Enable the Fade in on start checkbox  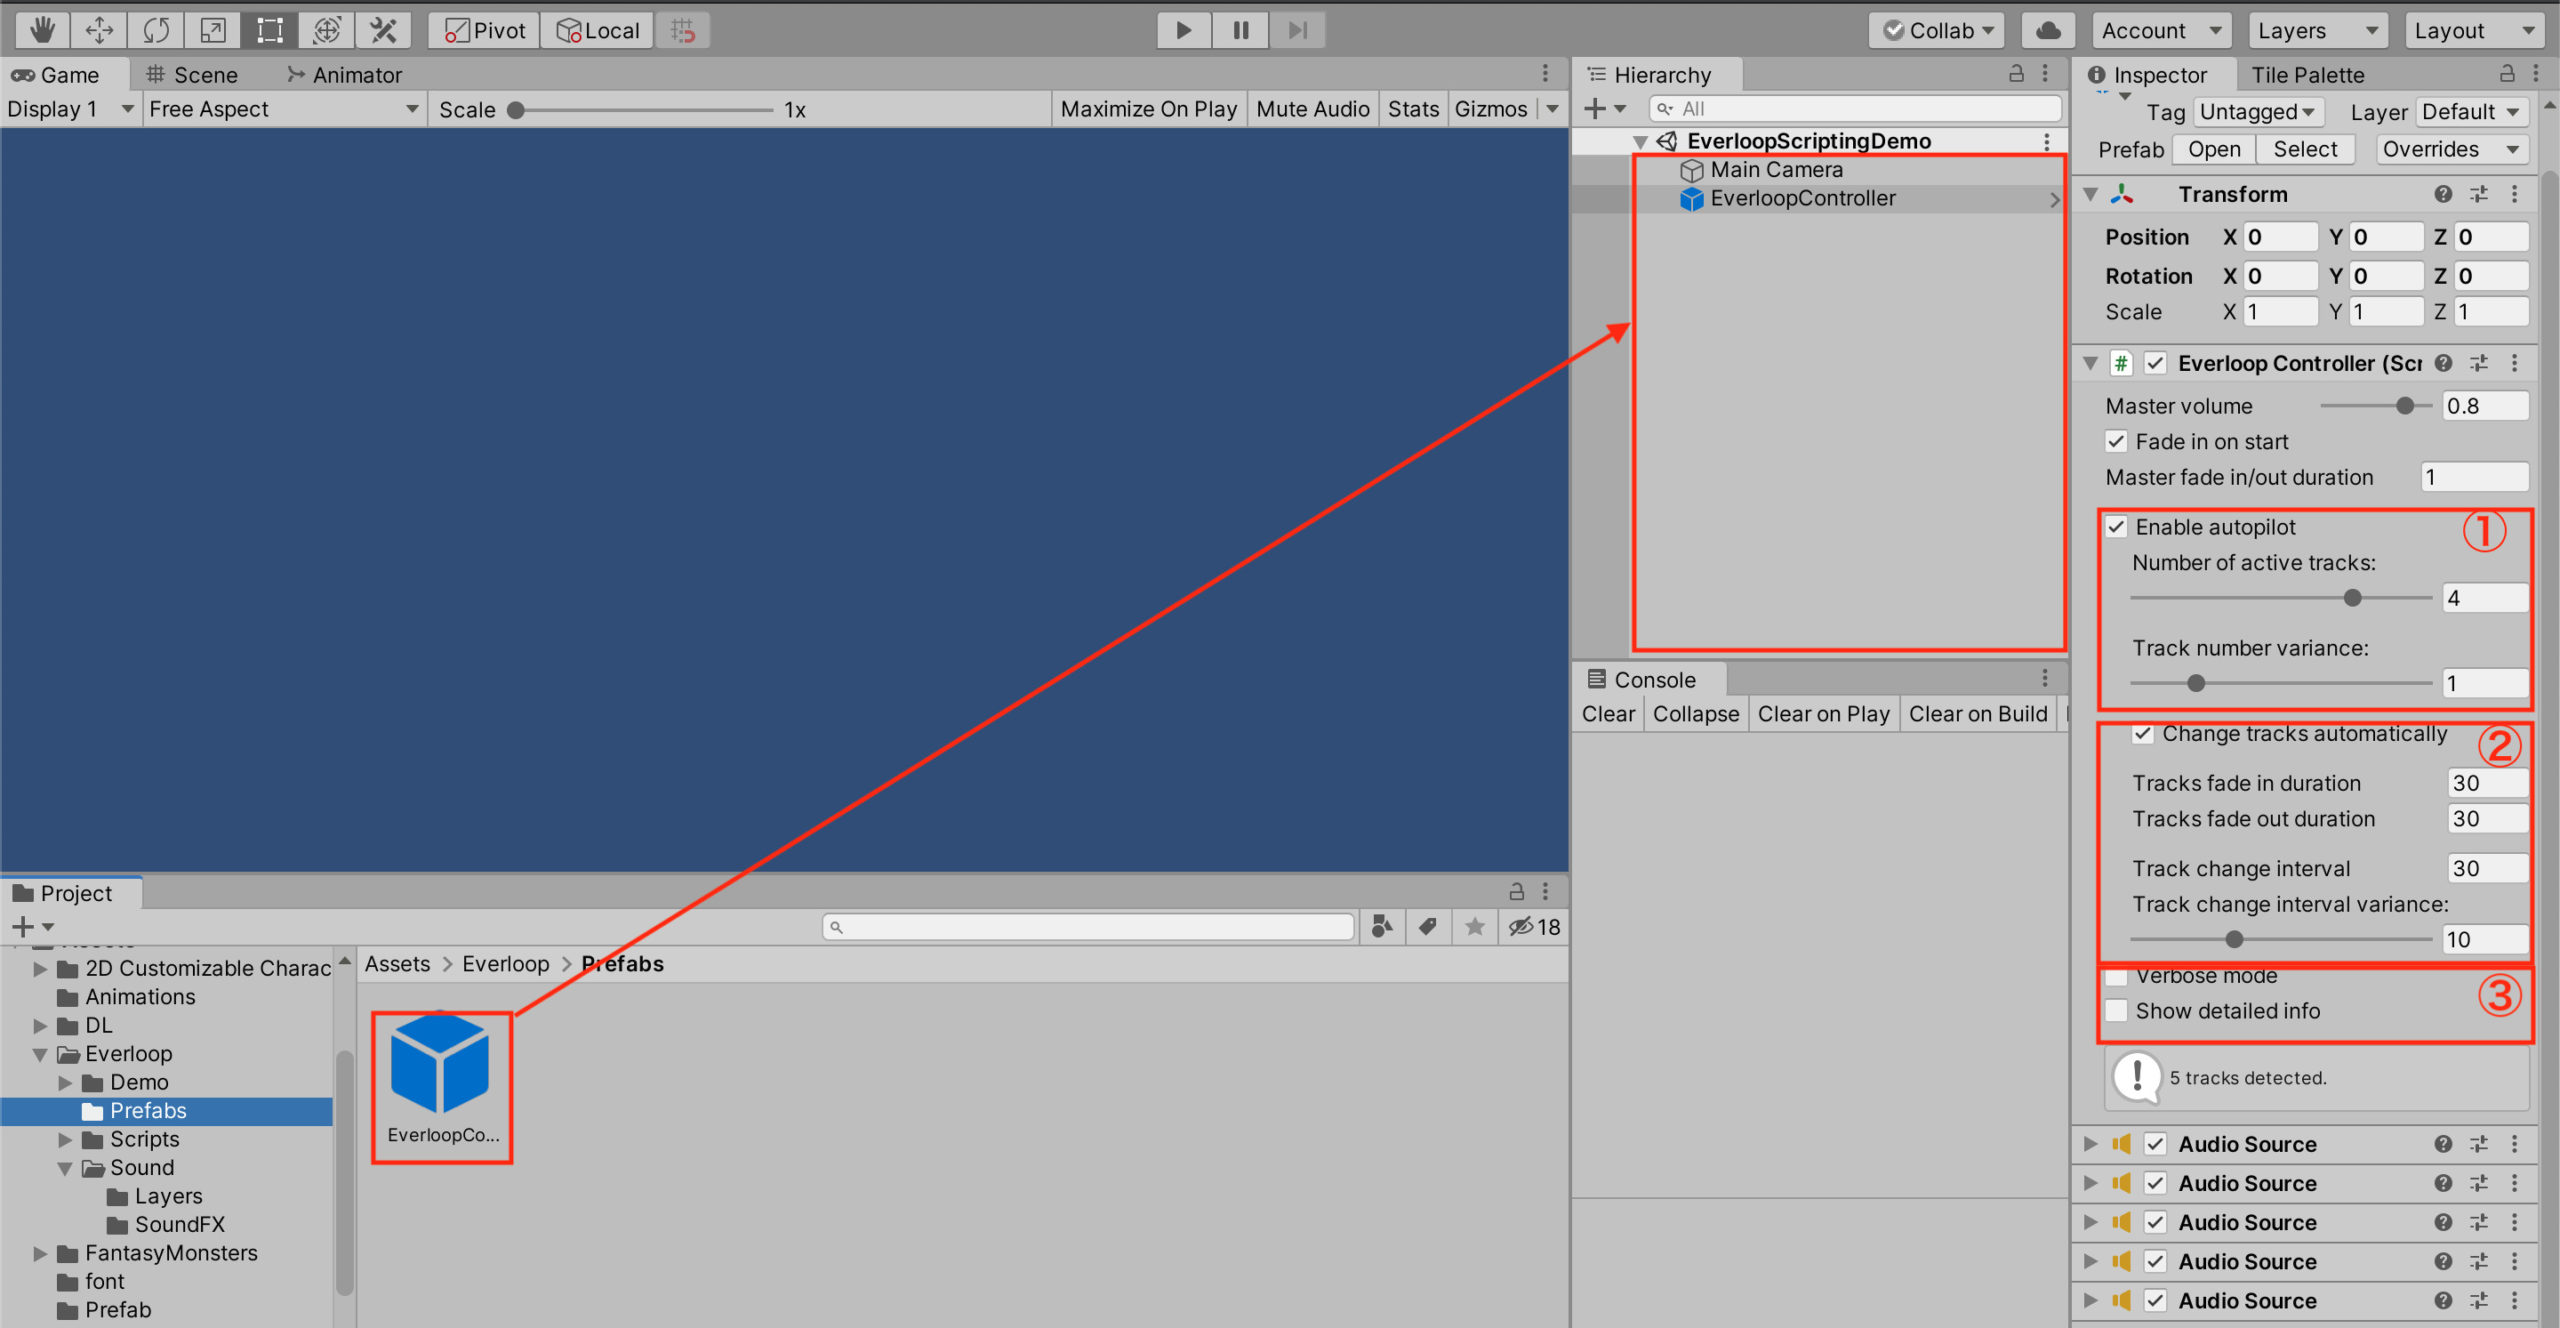click(x=2117, y=441)
